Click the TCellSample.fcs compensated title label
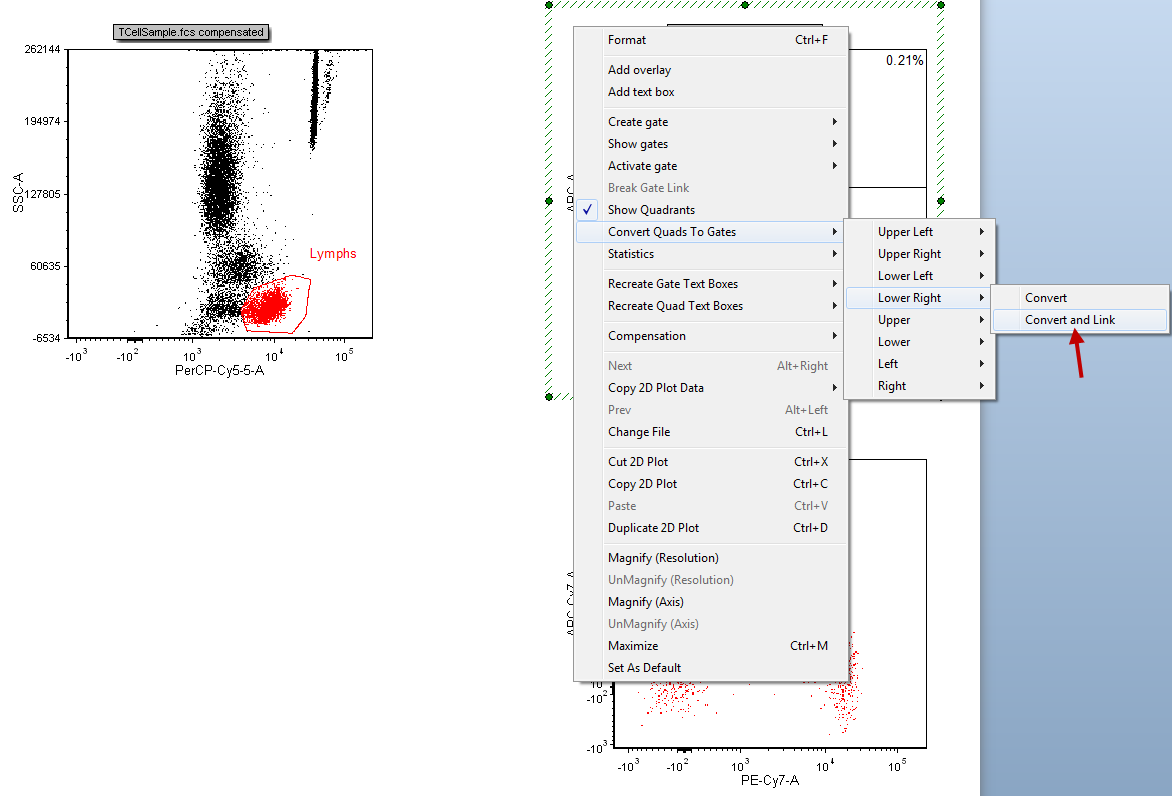Viewport: 1172px width, 796px height. point(191,32)
